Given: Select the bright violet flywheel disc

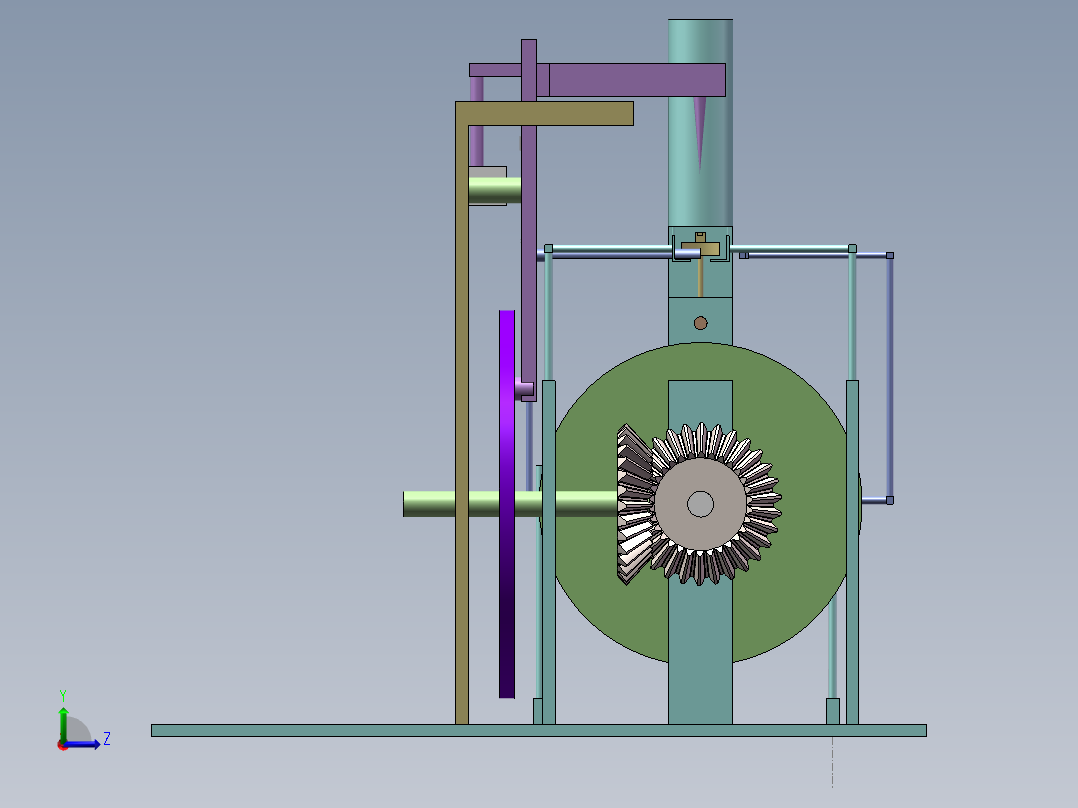Looking at the screenshot, I should point(507,503).
